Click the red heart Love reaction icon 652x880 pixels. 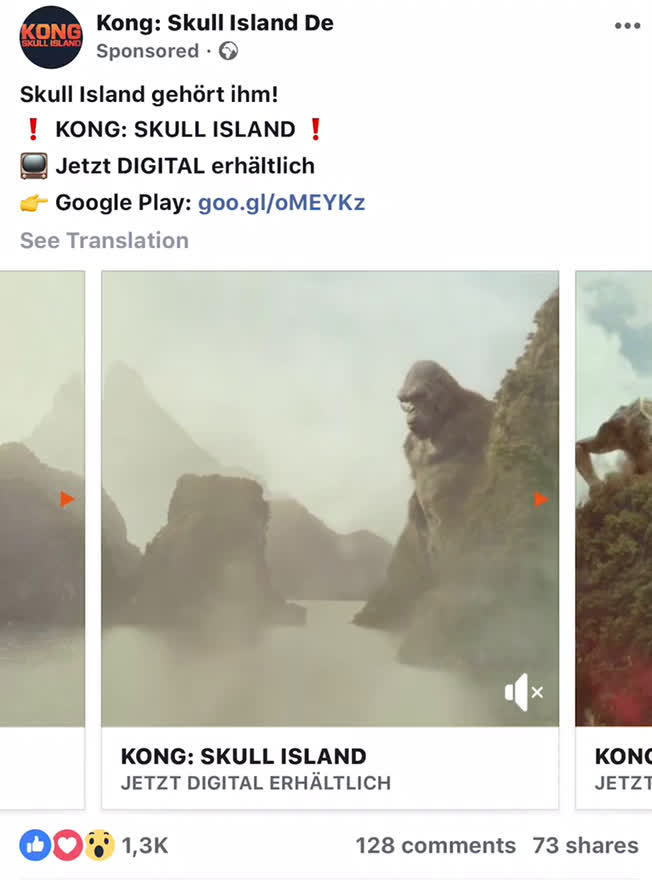click(x=67, y=845)
